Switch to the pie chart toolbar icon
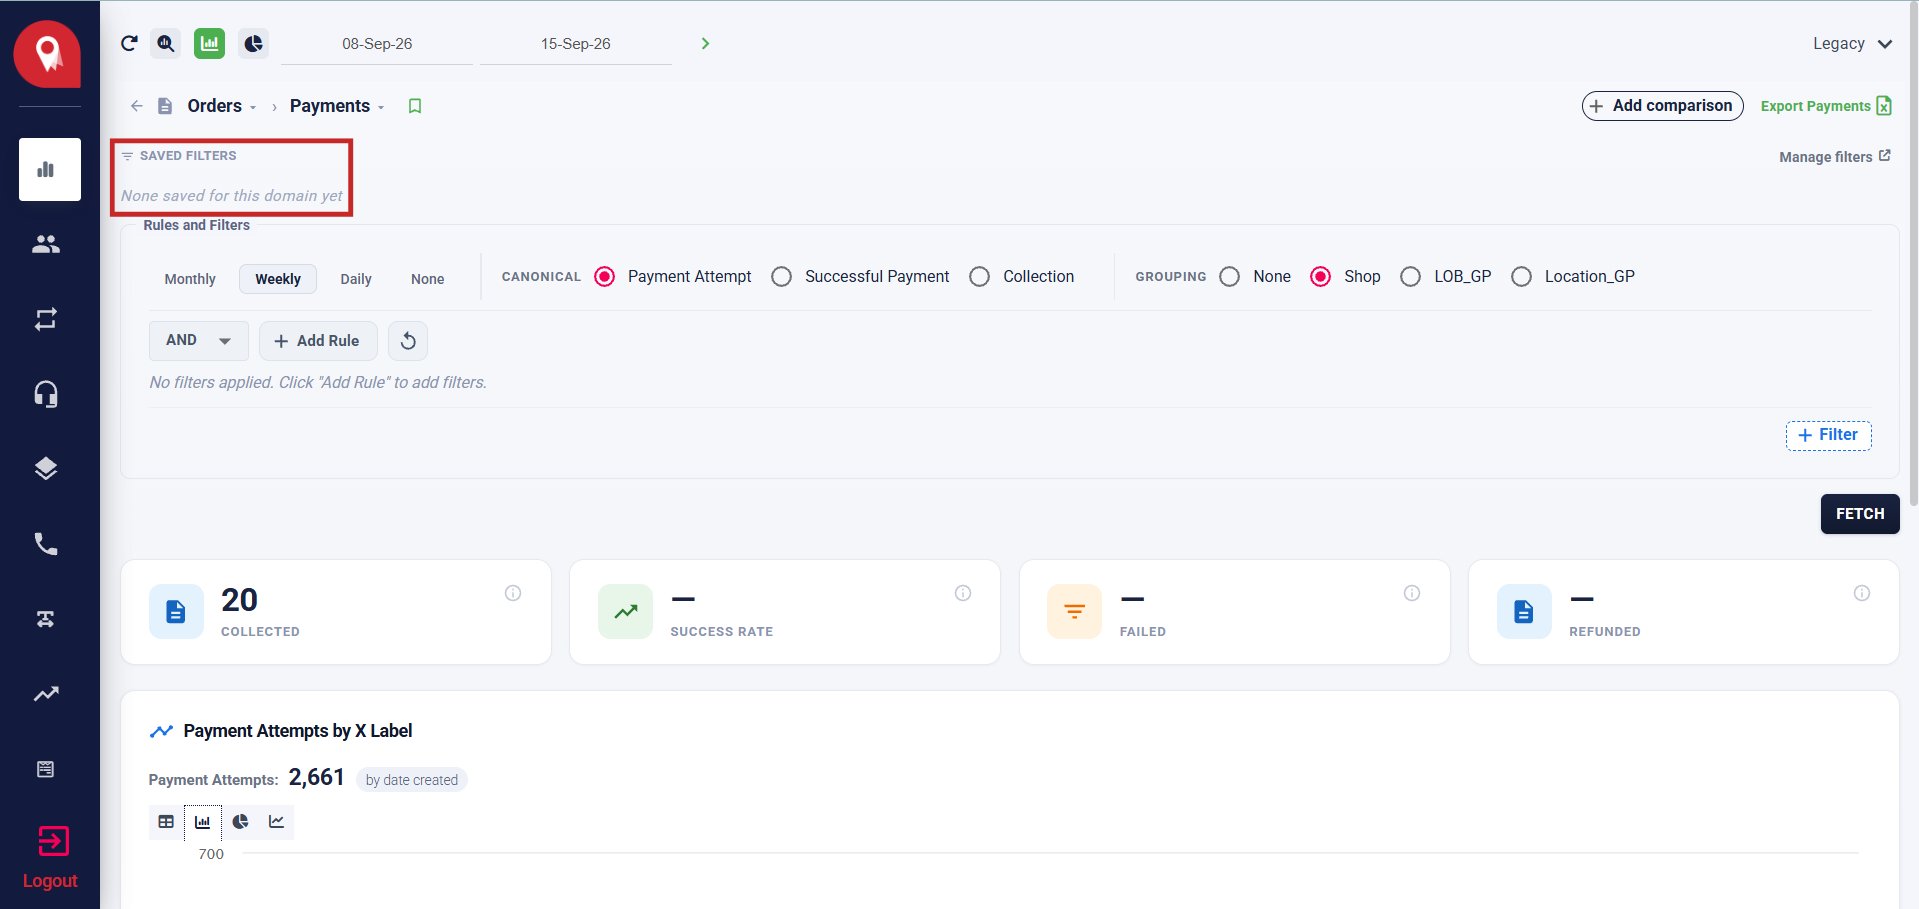 [254, 43]
